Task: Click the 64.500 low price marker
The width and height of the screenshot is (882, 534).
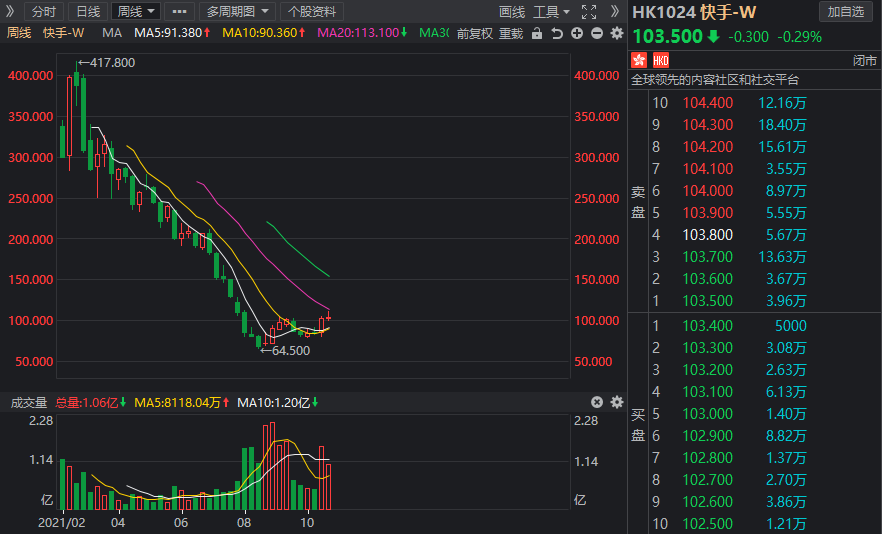Action: 285,351
